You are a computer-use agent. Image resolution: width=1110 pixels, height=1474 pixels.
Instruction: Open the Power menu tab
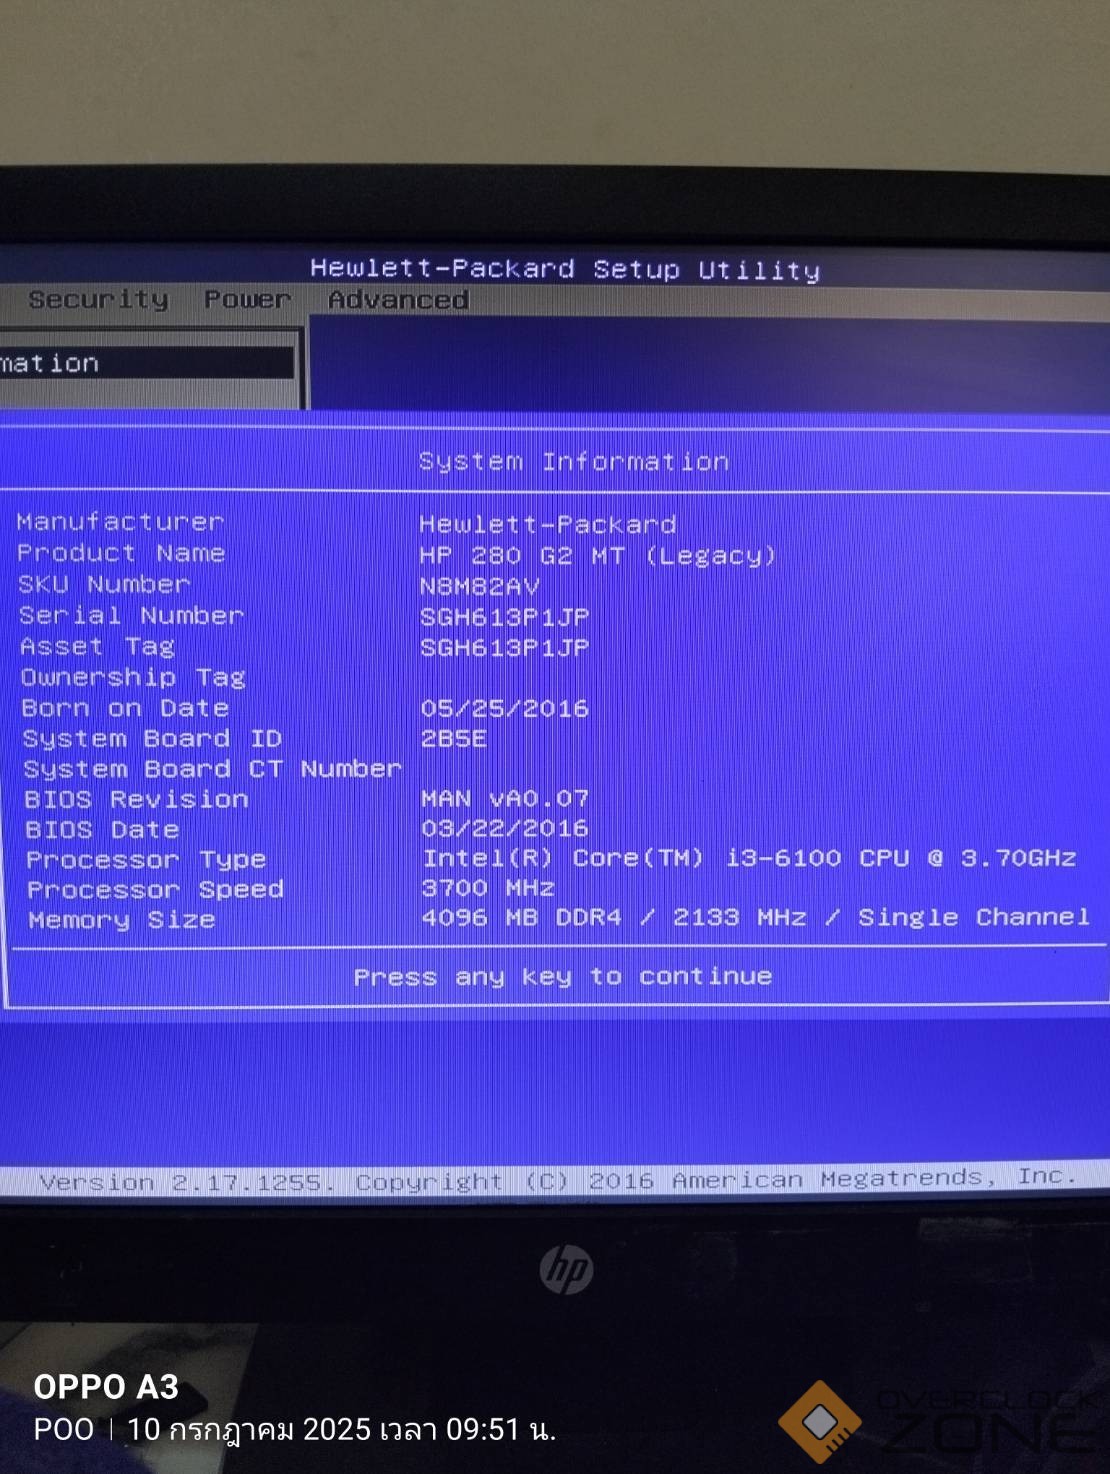[x=247, y=299]
